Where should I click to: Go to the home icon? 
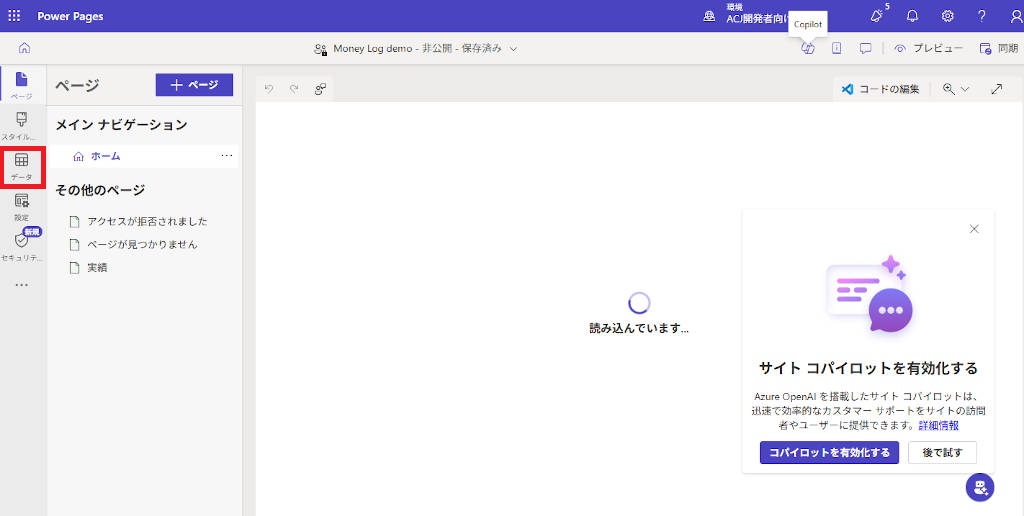[24, 48]
